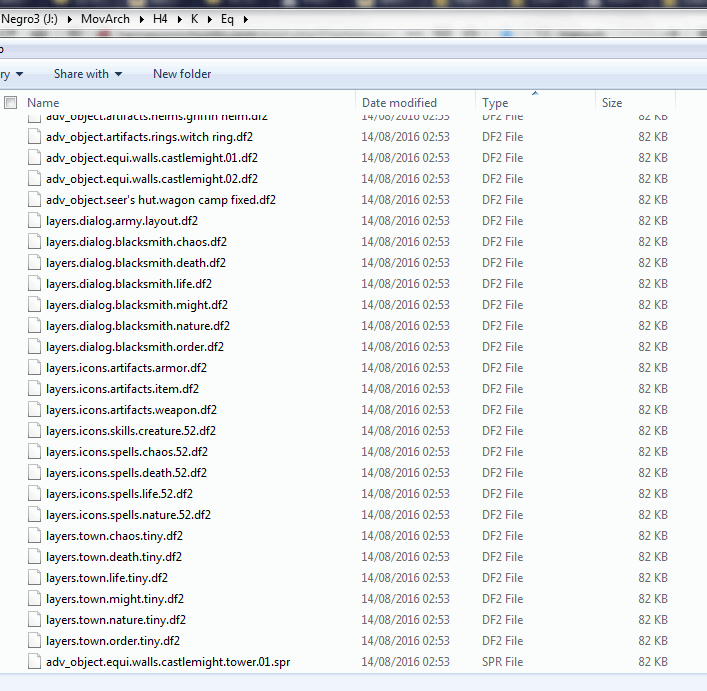Click SPR File type in last row
Screen dimensions: 707x691
tap(502, 662)
